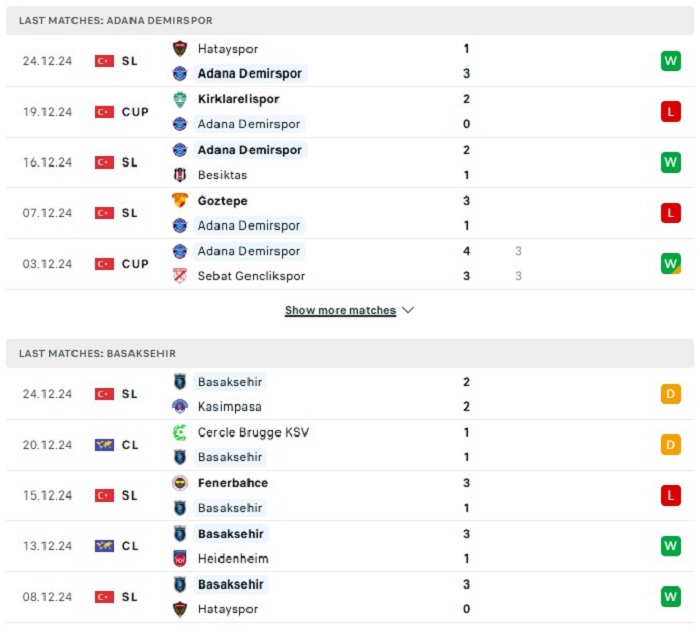
Task: Click the chevron next to Show more matches
Action: click(x=408, y=310)
